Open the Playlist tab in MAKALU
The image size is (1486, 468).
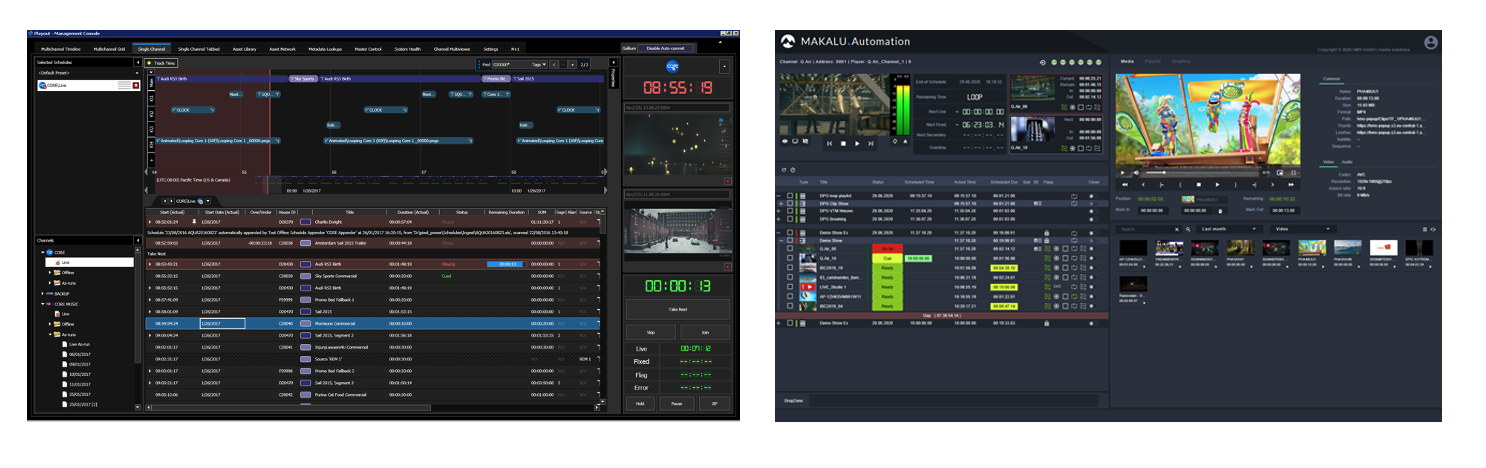(1153, 62)
